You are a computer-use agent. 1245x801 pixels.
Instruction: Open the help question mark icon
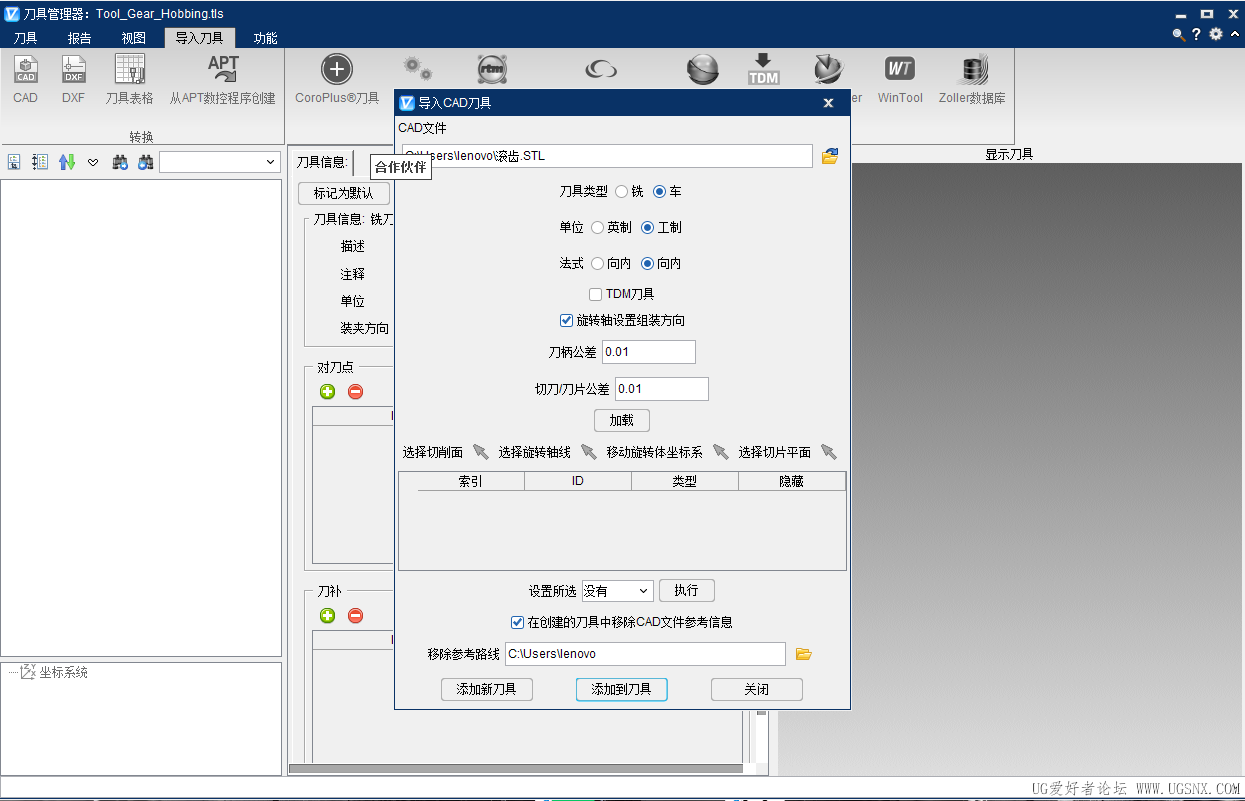click(x=1196, y=34)
